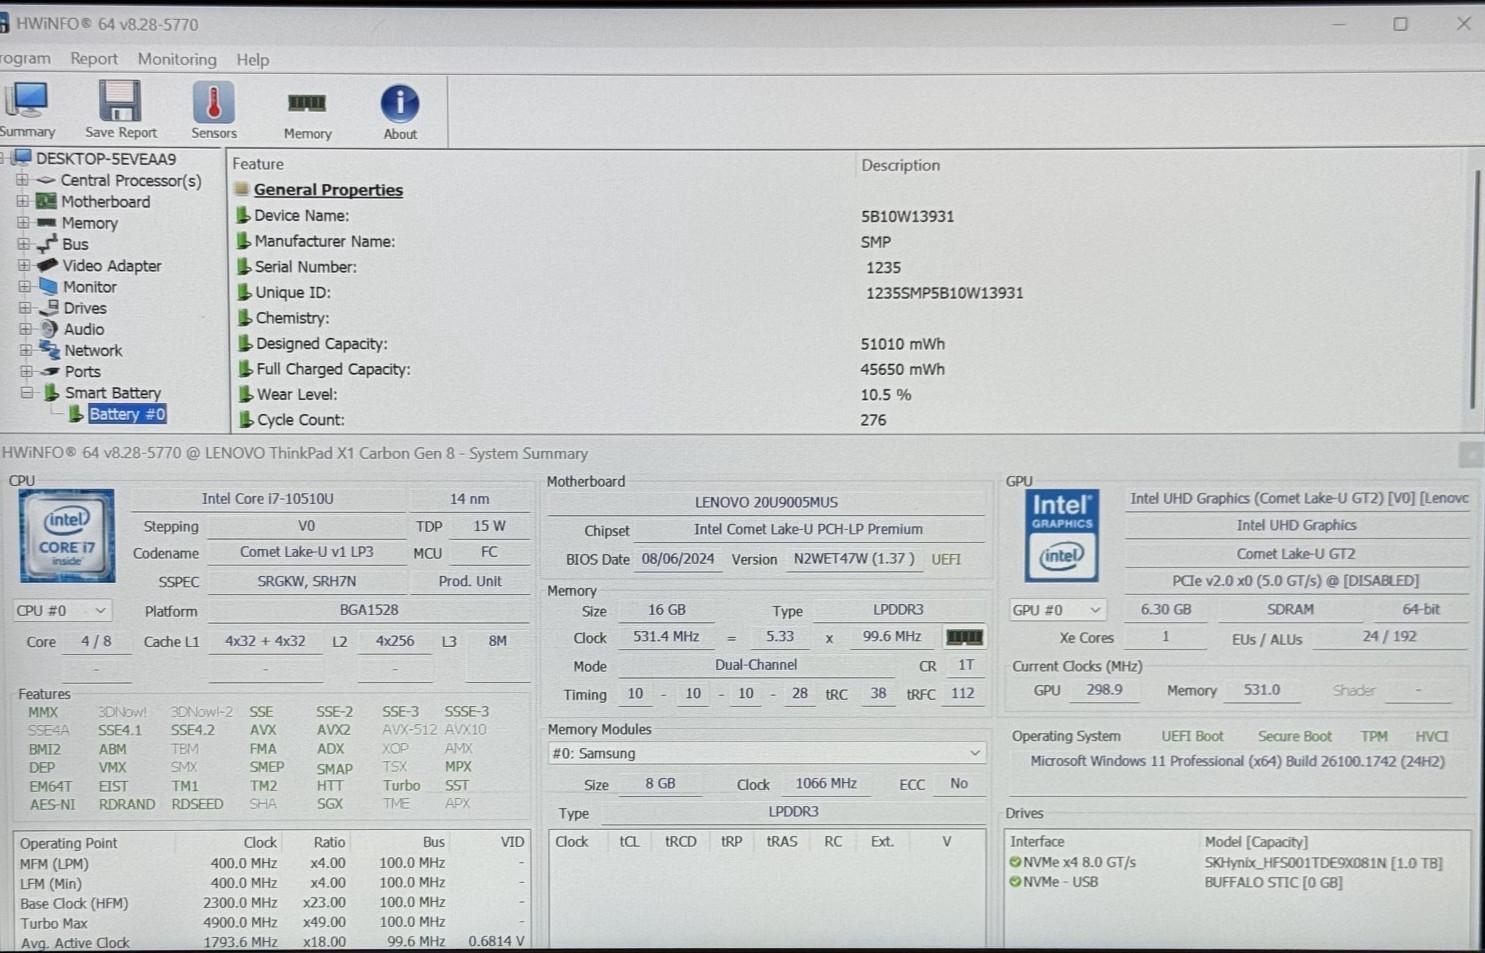
Task: Open the CPU #0 dropdown
Action: click(62, 610)
